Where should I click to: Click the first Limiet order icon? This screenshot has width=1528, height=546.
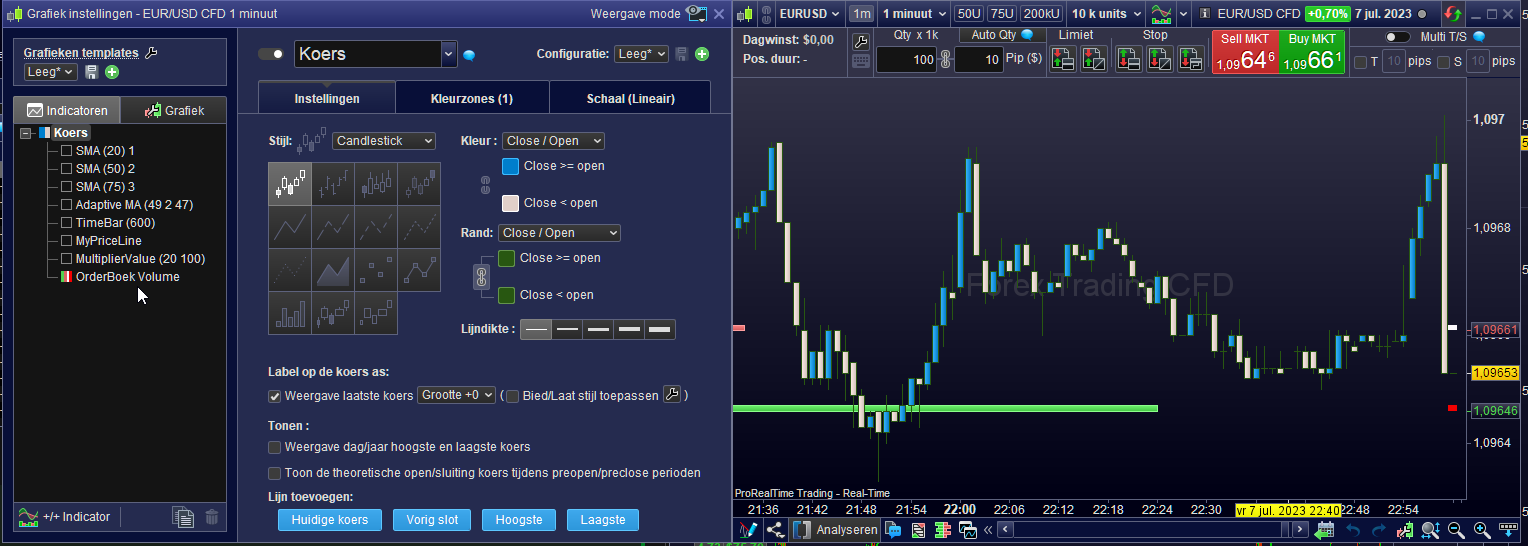1062,59
